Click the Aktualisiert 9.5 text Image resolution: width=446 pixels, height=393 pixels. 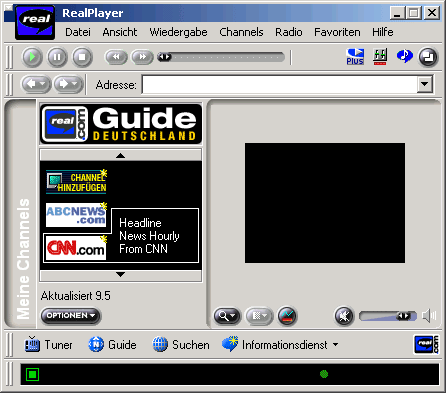point(76,296)
